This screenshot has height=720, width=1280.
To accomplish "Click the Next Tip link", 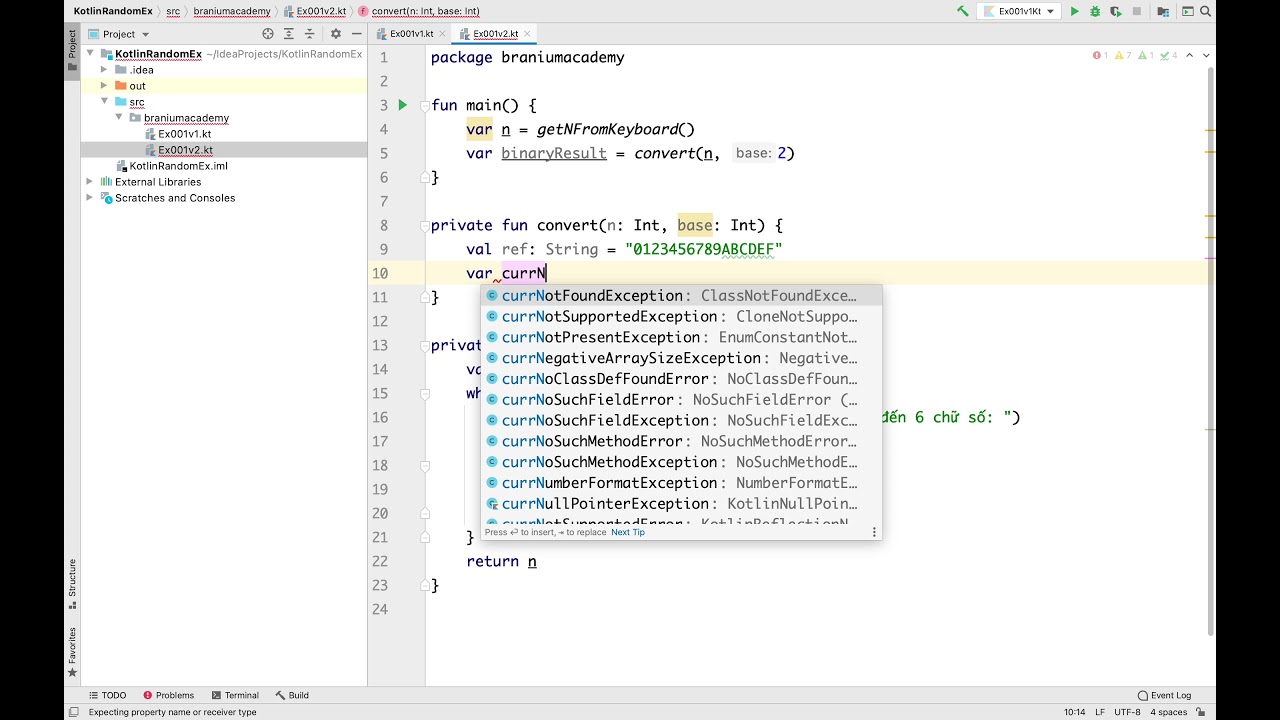I will tap(628, 532).
